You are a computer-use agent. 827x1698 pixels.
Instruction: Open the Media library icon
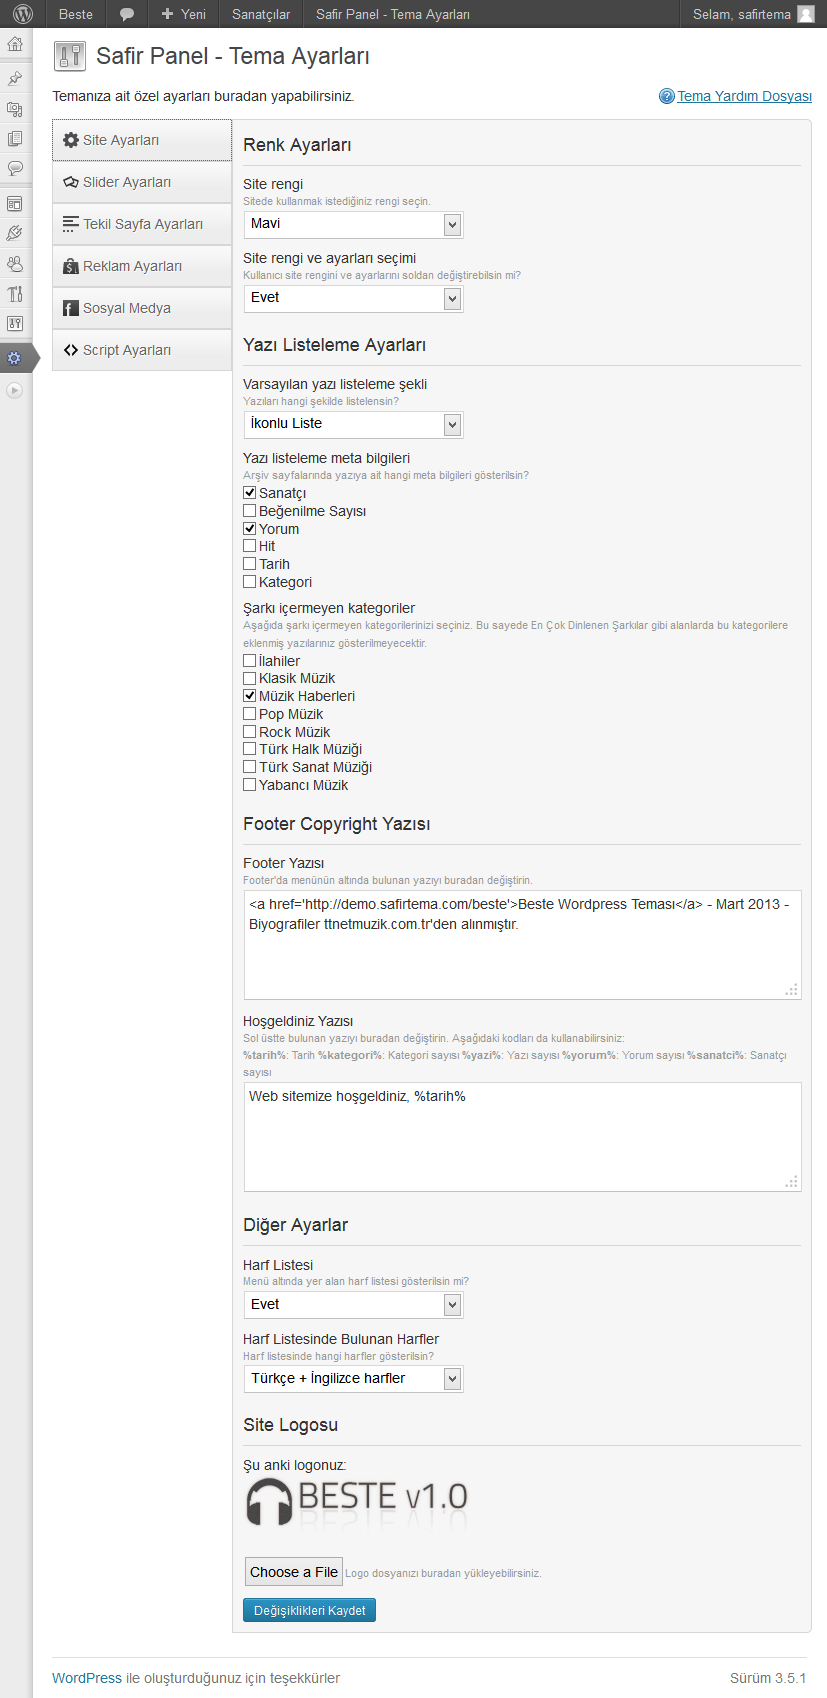click(15, 108)
